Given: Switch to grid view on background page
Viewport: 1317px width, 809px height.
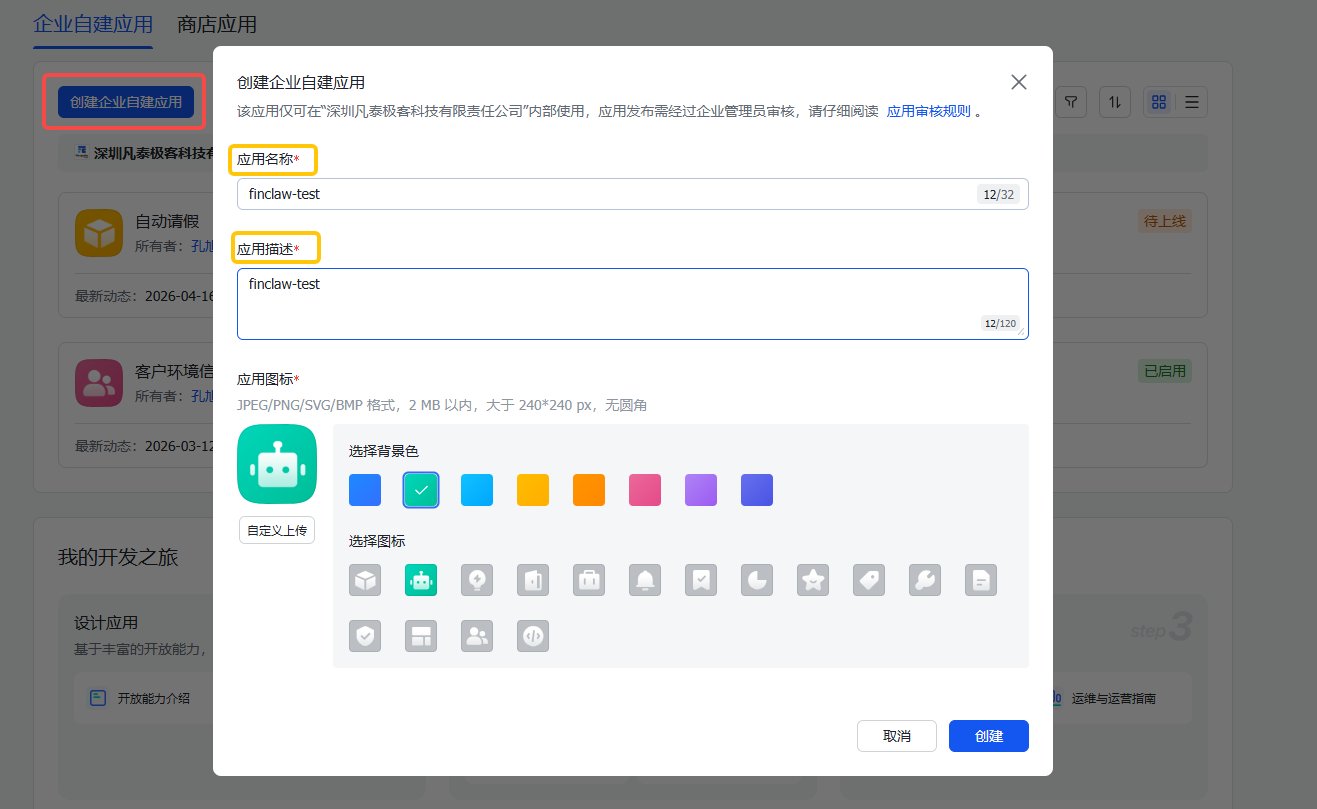Looking at the screenshot, I should [x=1159, y=102].
